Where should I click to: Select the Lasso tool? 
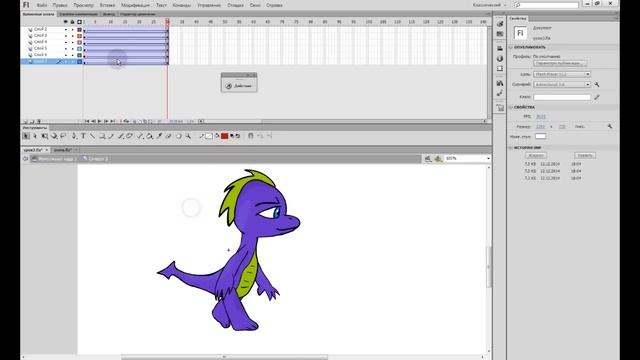pos(63,136)
